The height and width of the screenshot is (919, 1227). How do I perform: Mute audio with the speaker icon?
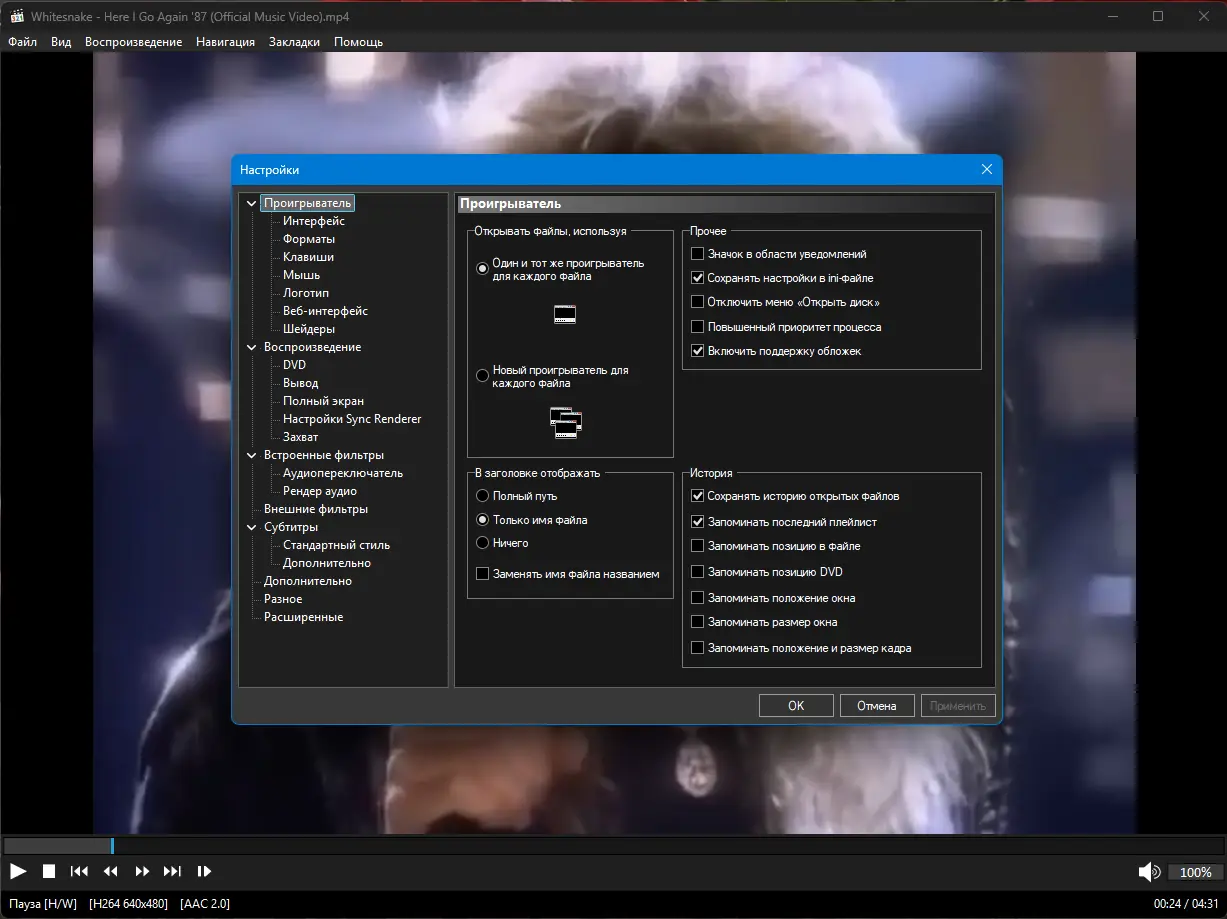[x=1149, y=872]
